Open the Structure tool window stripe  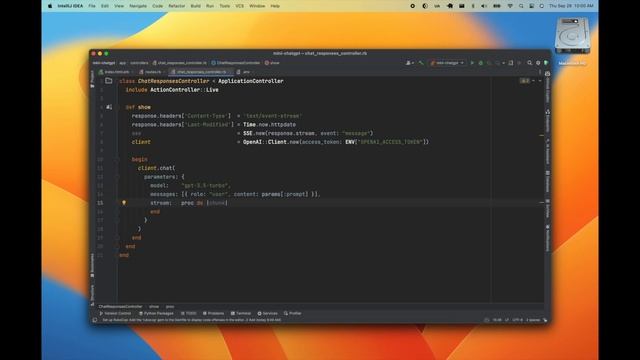93,295
